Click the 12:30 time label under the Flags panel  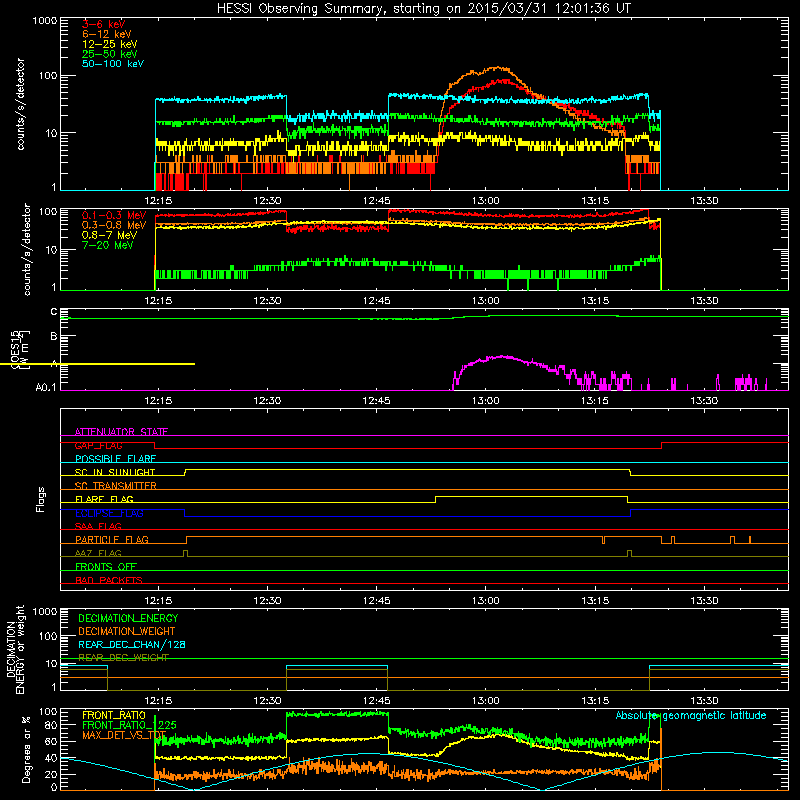[x=267, y=601]
